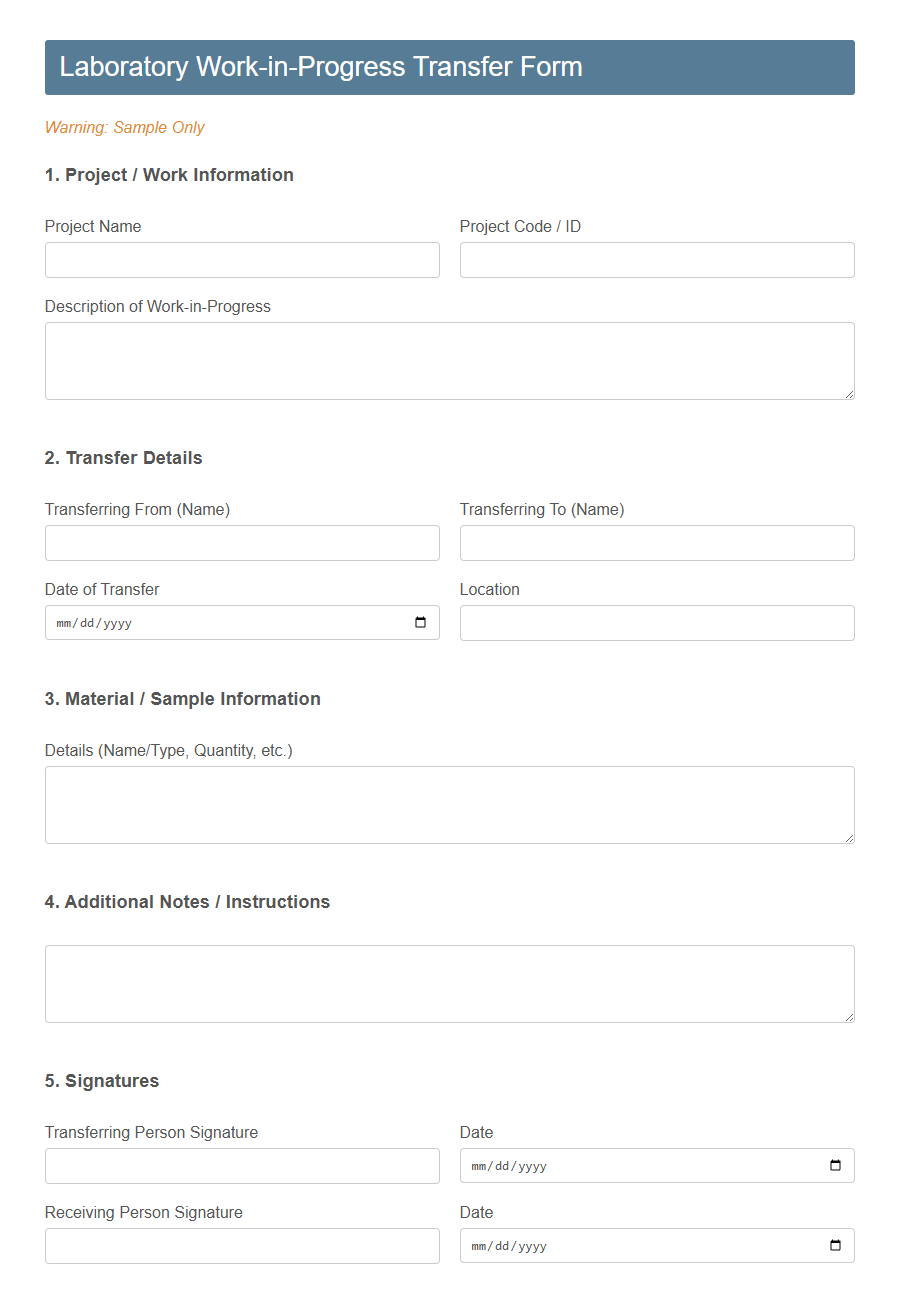Click the Warning: Sample Only text
900x1300 pixels.
coord(124,127)
